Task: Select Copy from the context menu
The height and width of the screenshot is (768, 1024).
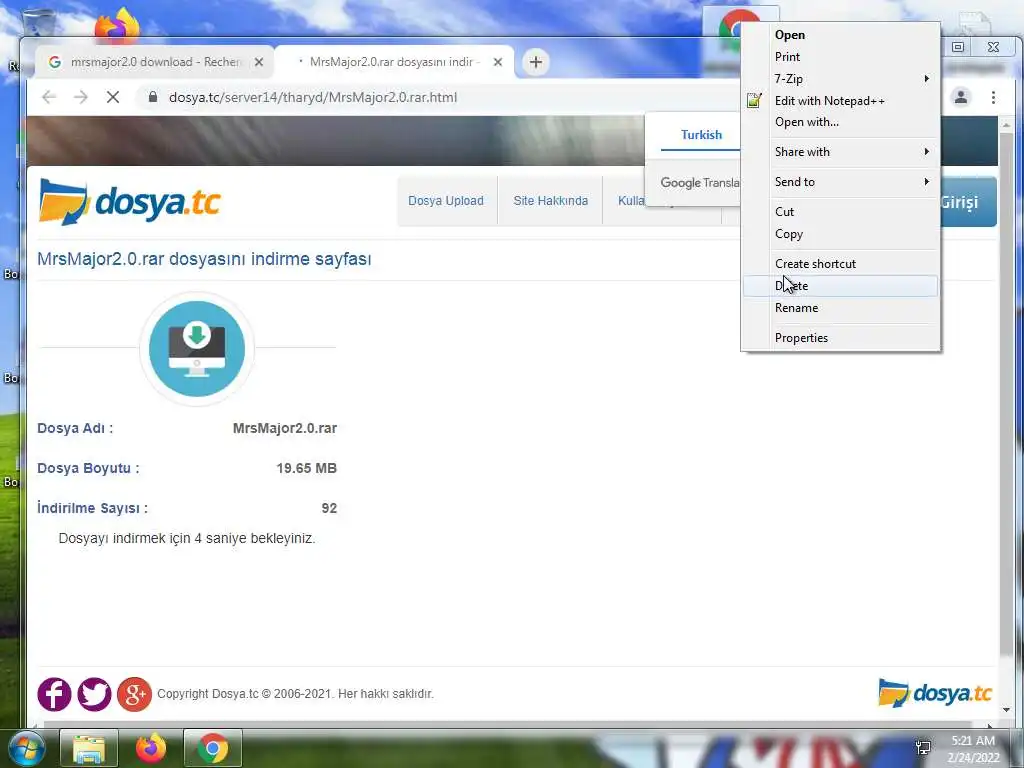Action: pos(840,234)
